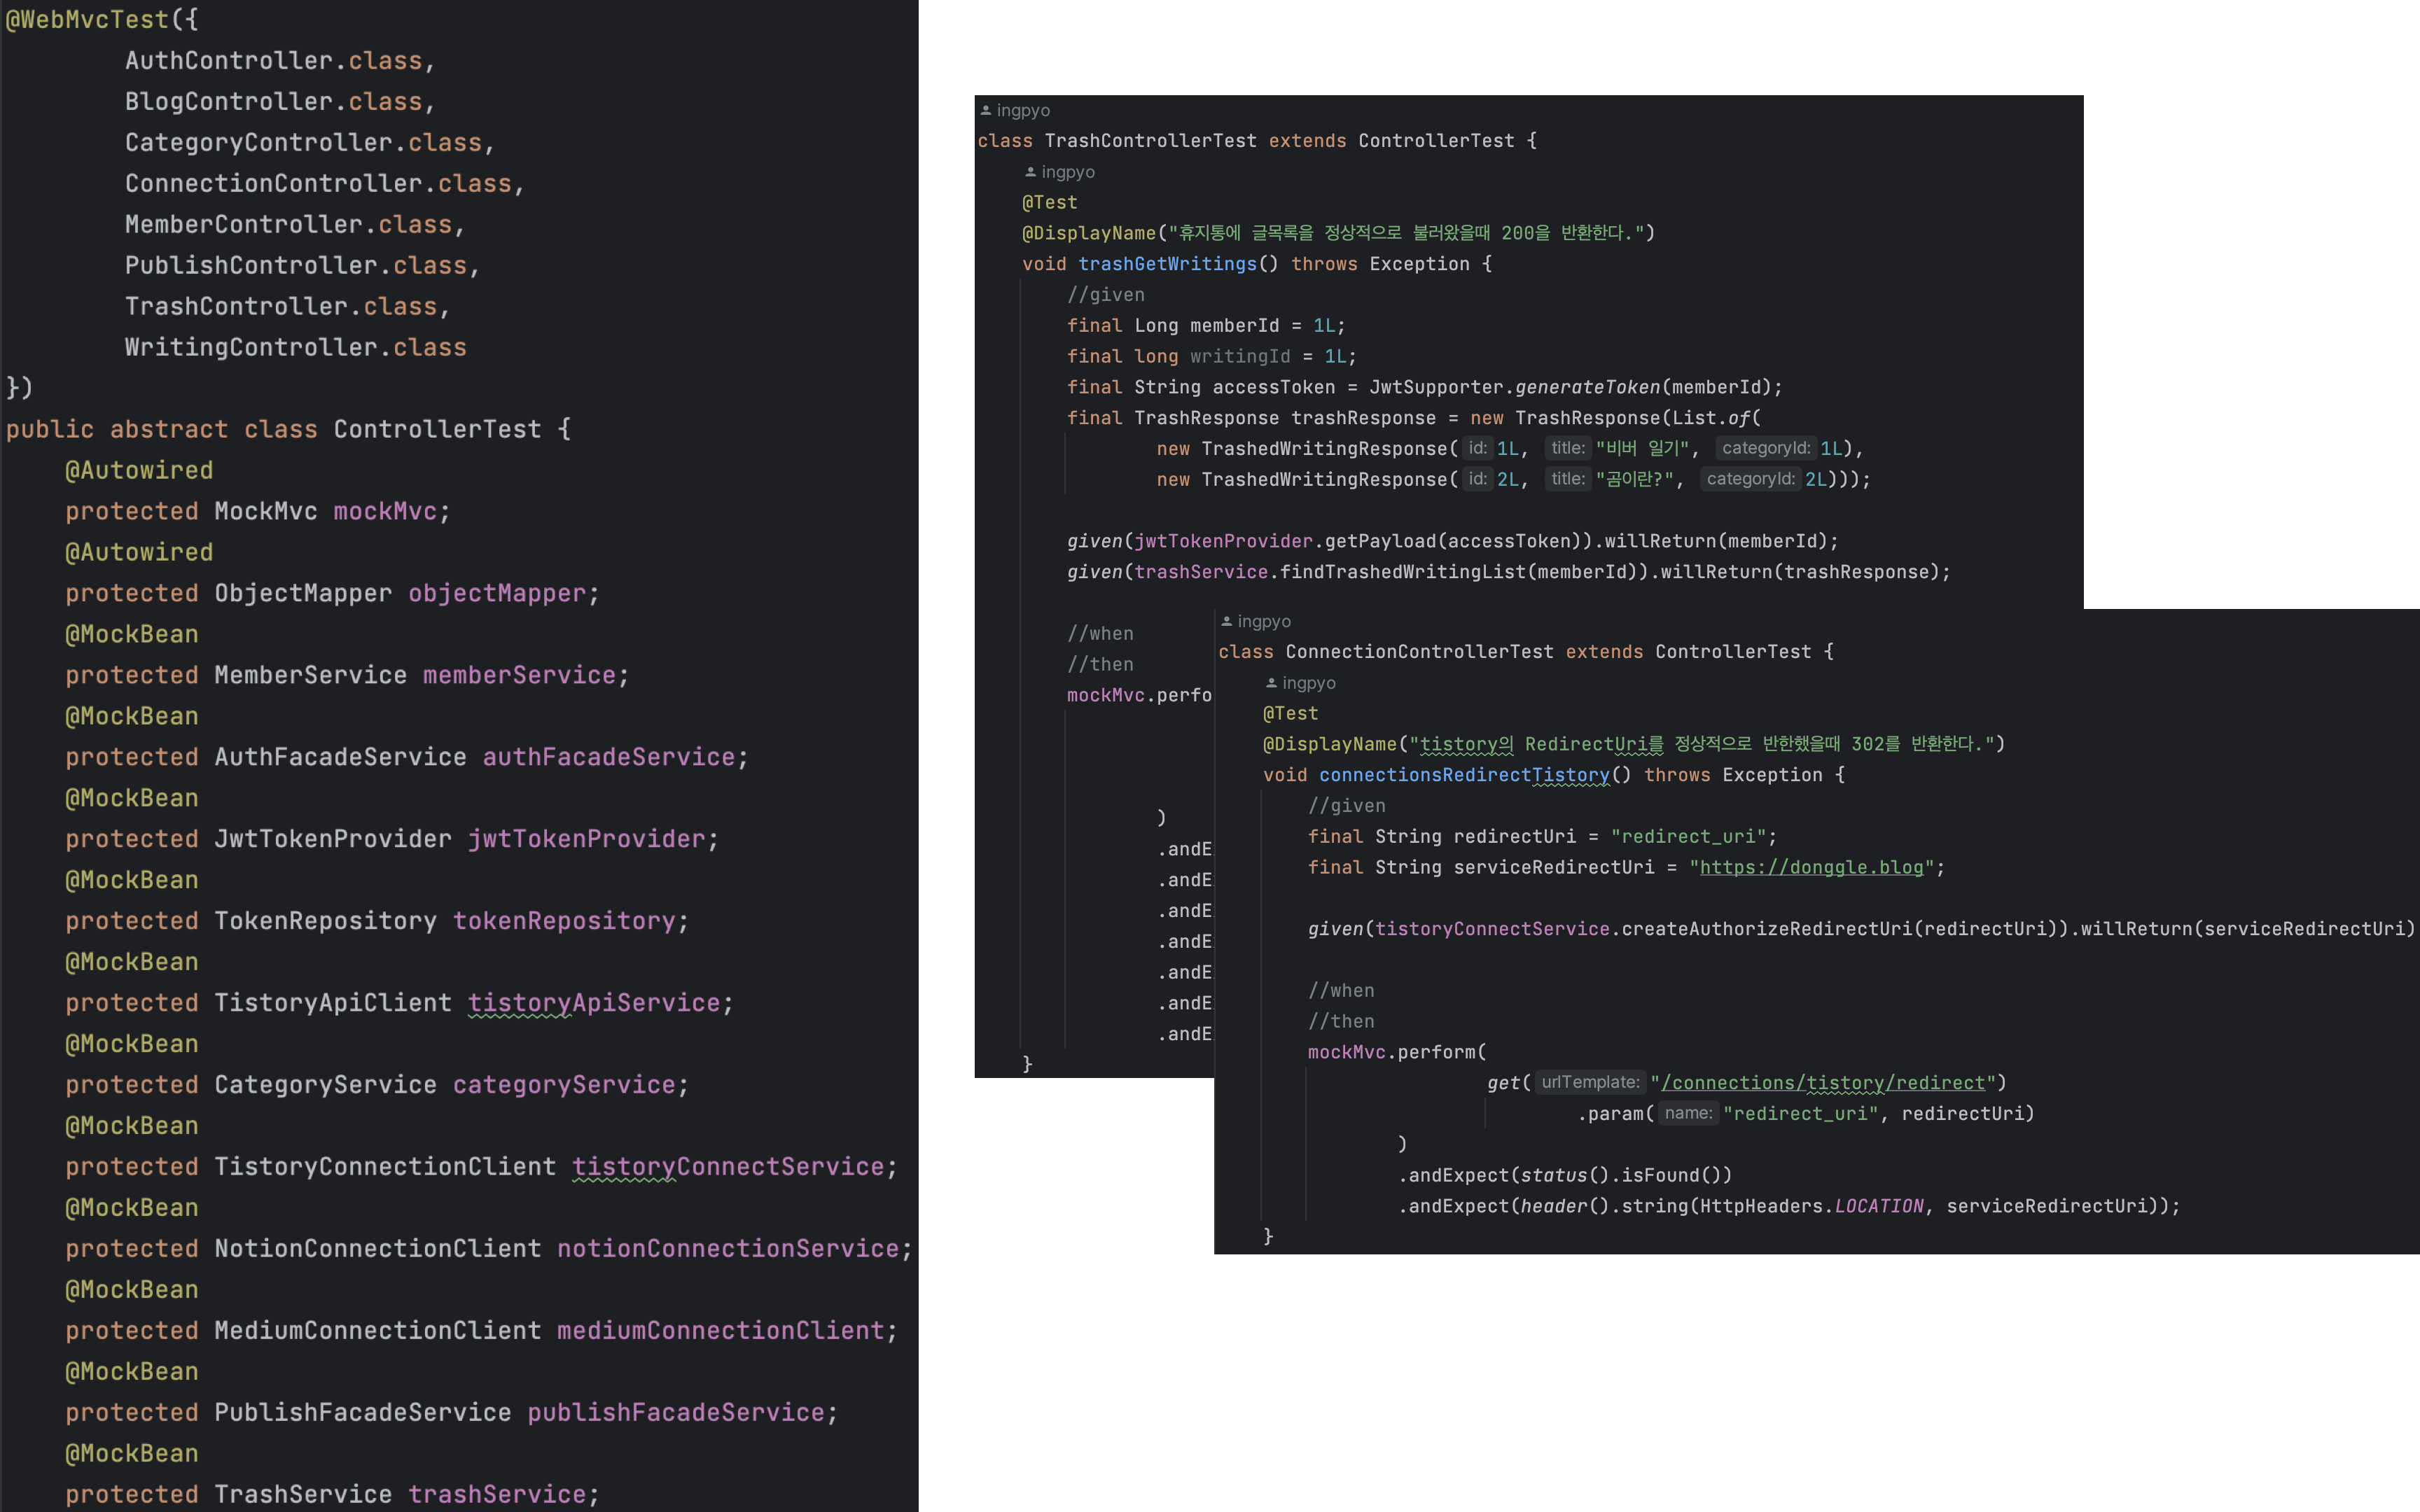Screen dimensions: 2420x1512
Task: Click the "비버 일기" title string
Action: click(1642, 449)
